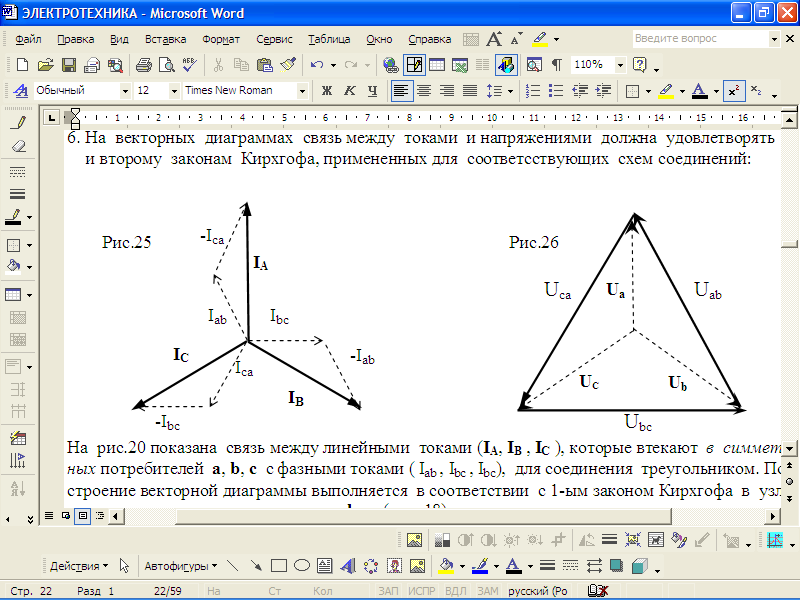Increase paragraph indent

(603, 91)
